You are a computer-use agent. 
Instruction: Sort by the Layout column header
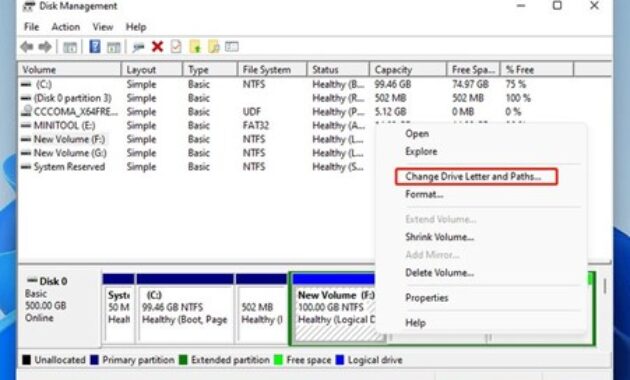click(x=151, y=69)
